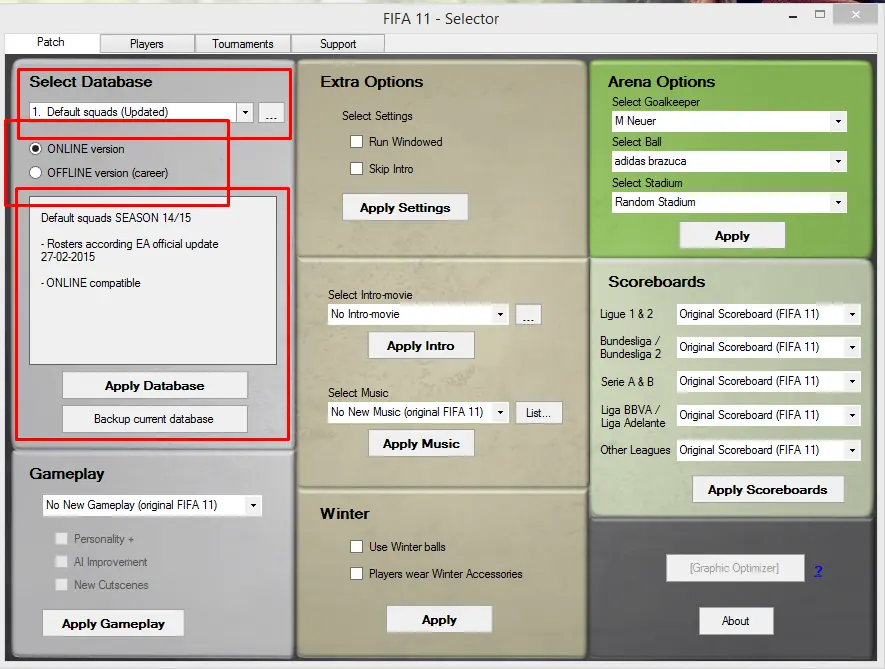Click the Apply Intro button
This screenshot has height=669, width=885.
click(x=421, y=346)
